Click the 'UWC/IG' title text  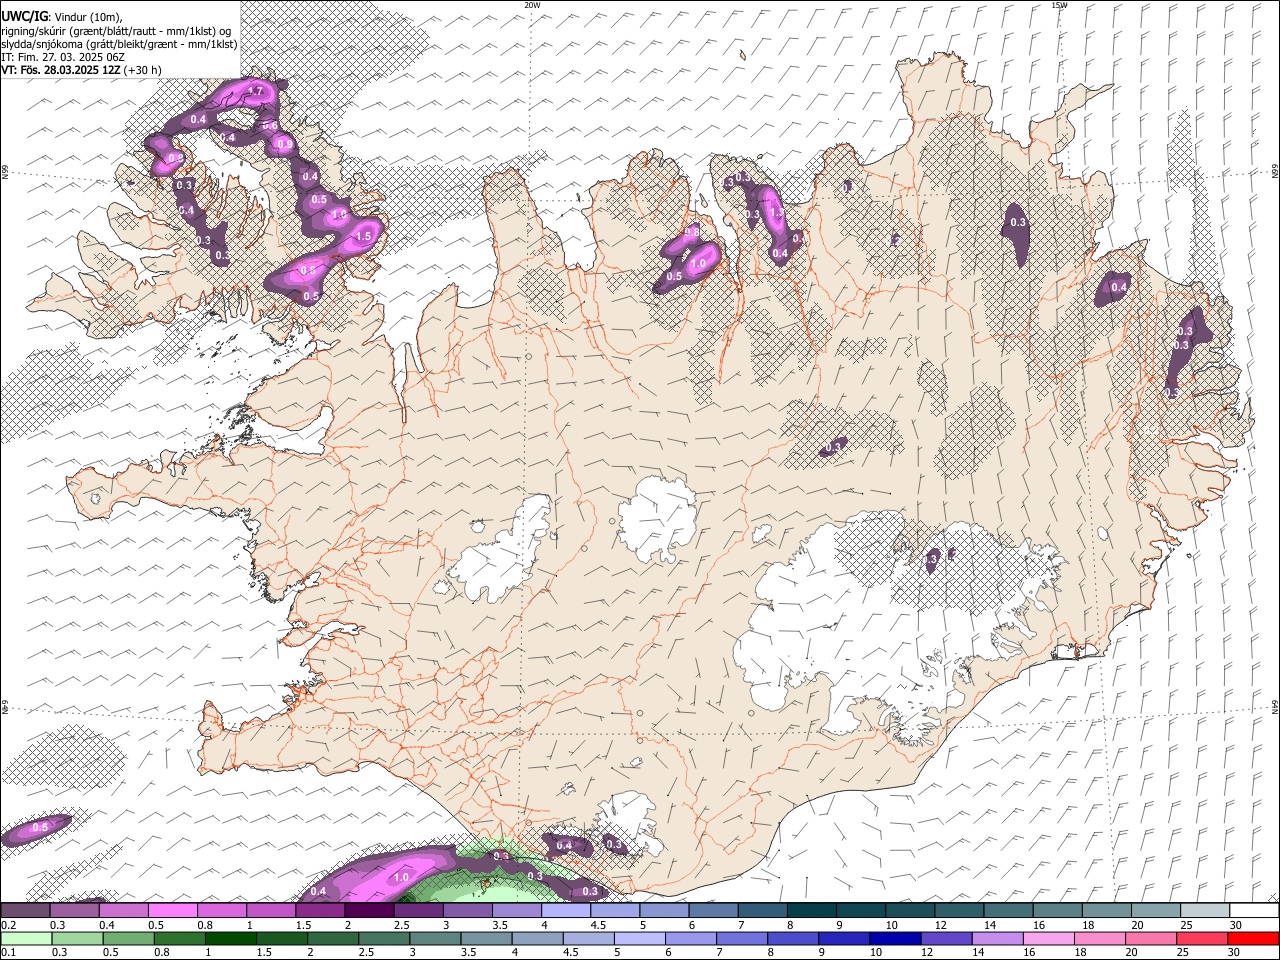[x=24, y=17]
